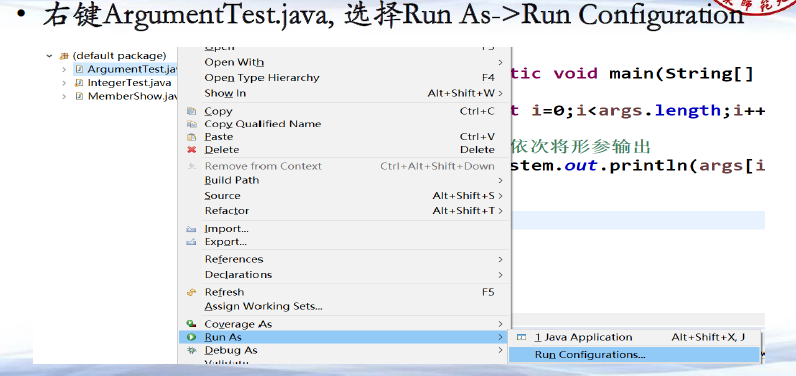Choose Refresh from the context menu

point(344,292)
